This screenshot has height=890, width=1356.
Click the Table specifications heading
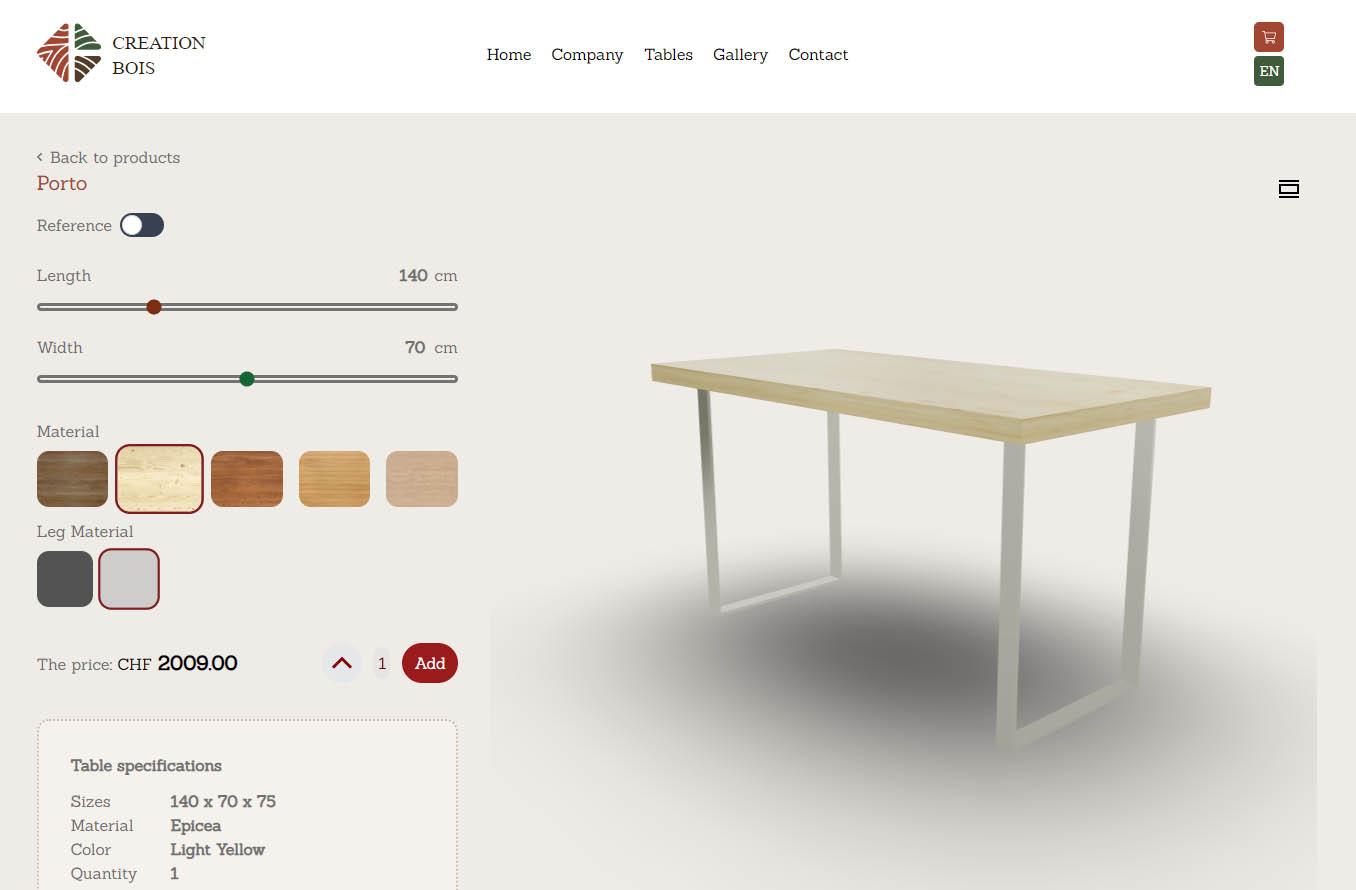146,765
